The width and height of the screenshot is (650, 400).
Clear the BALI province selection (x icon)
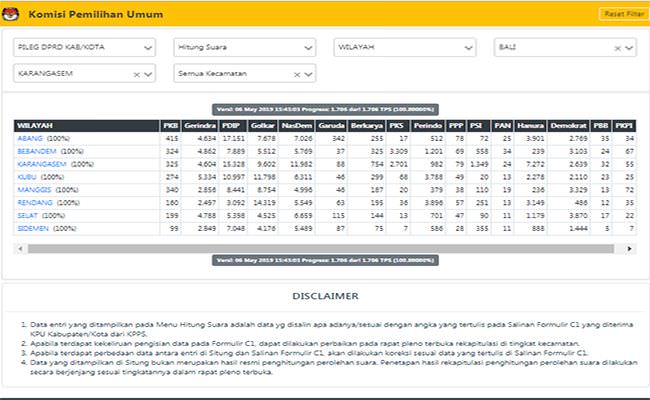tap(617, 48)
